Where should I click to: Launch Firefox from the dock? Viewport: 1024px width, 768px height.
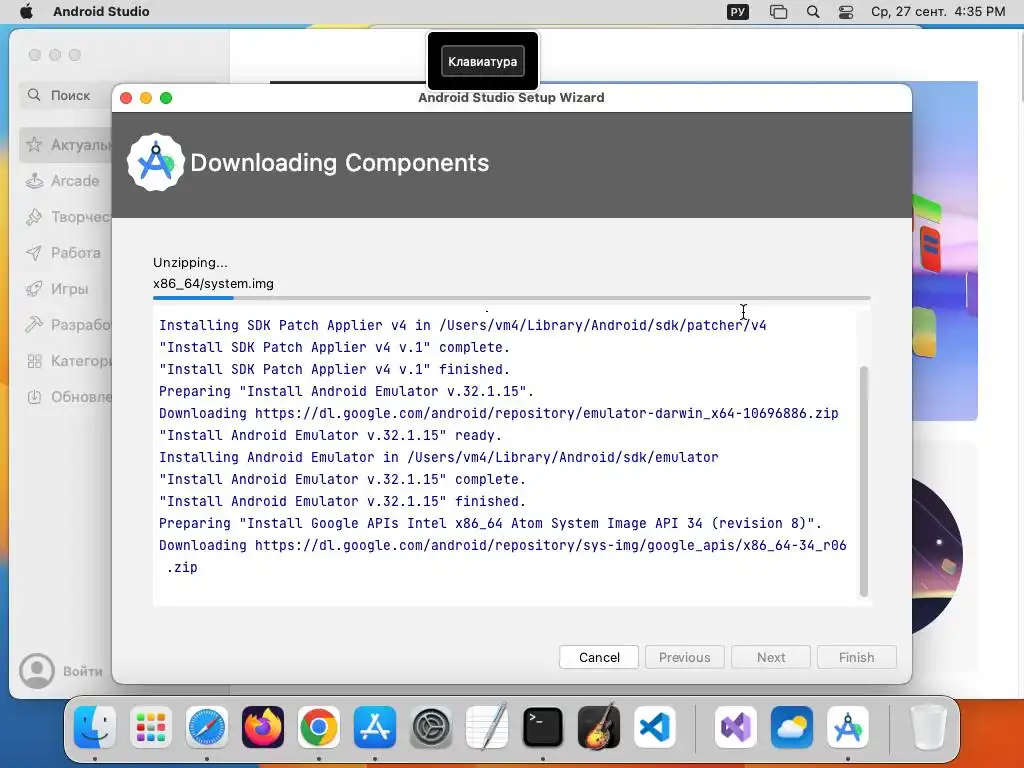(x=263, y=727)
